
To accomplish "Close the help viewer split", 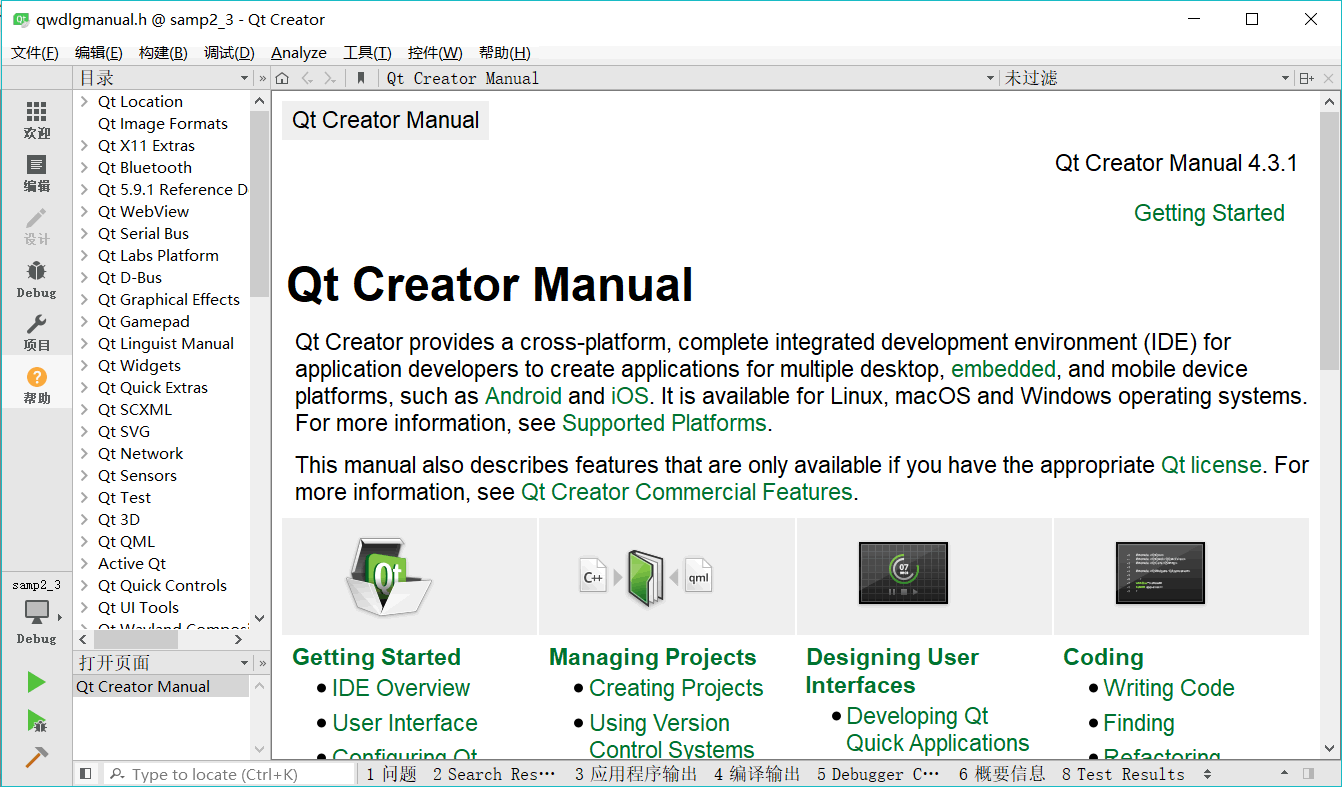I will [1329, 78].
